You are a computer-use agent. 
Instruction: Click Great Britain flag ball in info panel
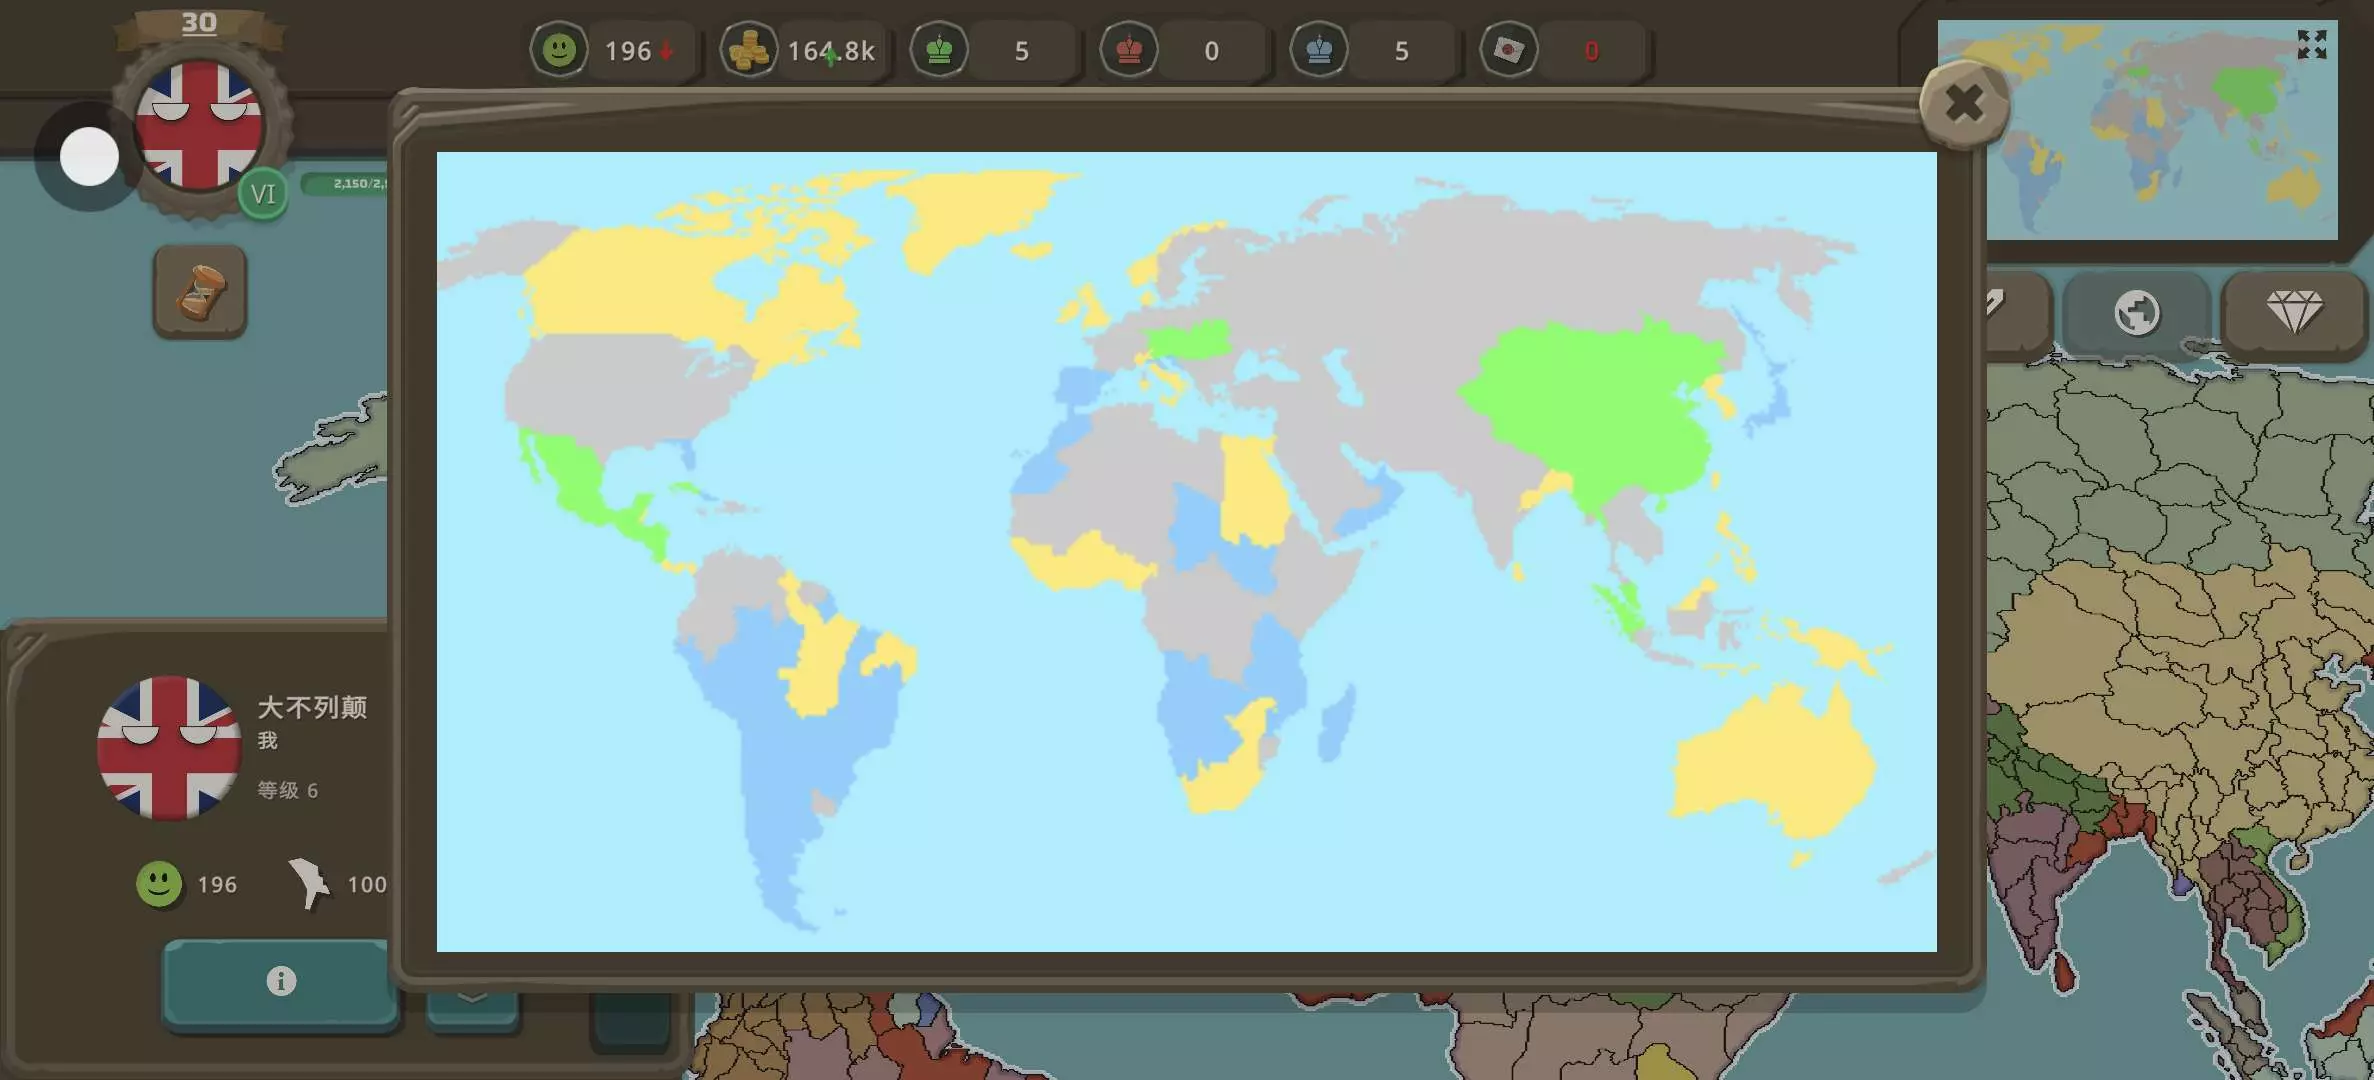coord(169,748)
